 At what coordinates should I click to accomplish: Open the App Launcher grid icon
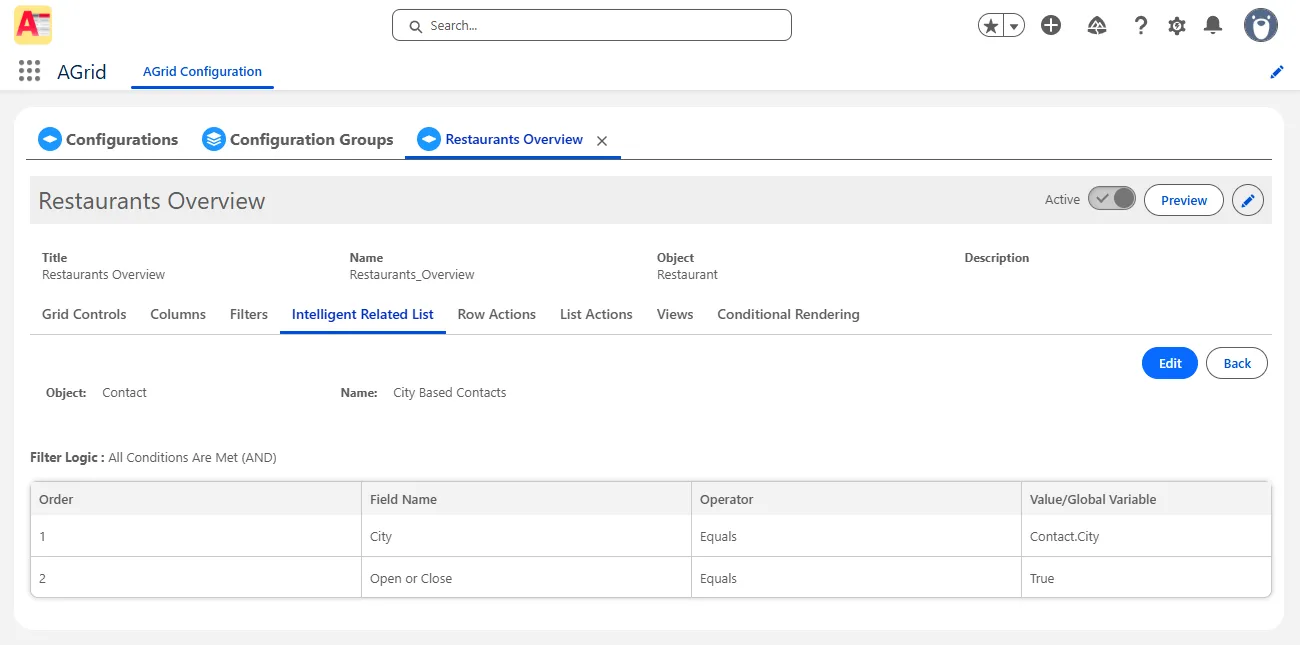point(29,71)
